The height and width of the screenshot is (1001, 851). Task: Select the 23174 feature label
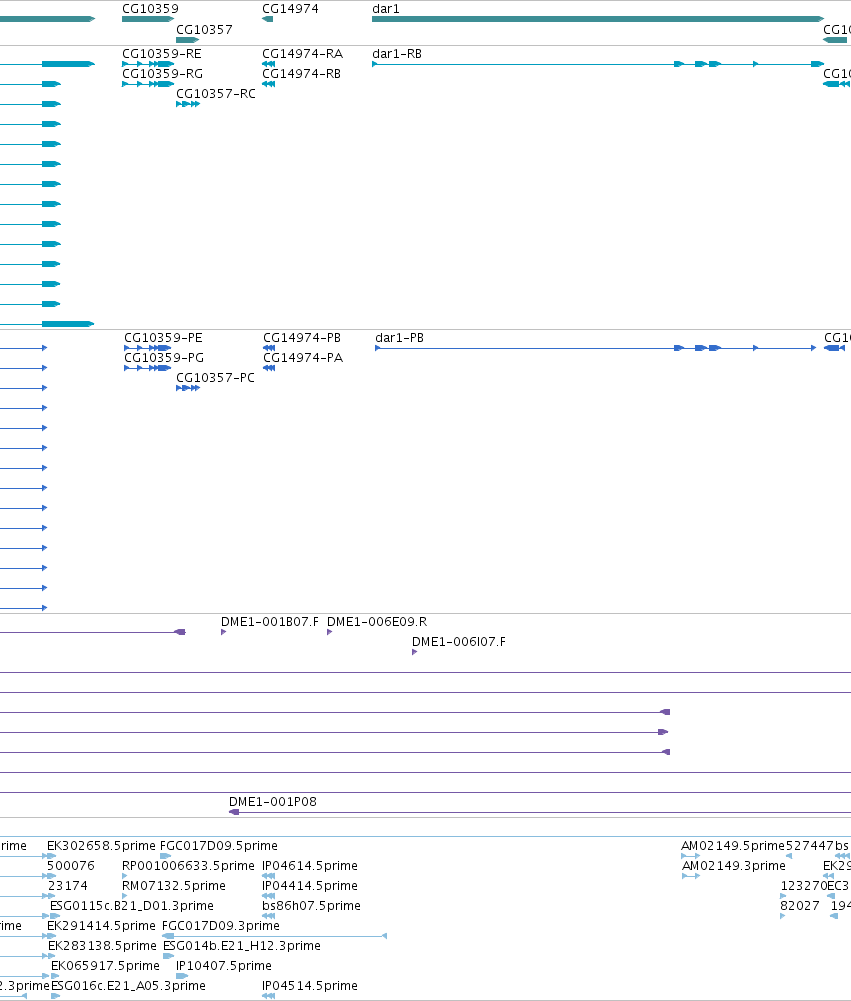pyautogui.click(x=68, y=886)
